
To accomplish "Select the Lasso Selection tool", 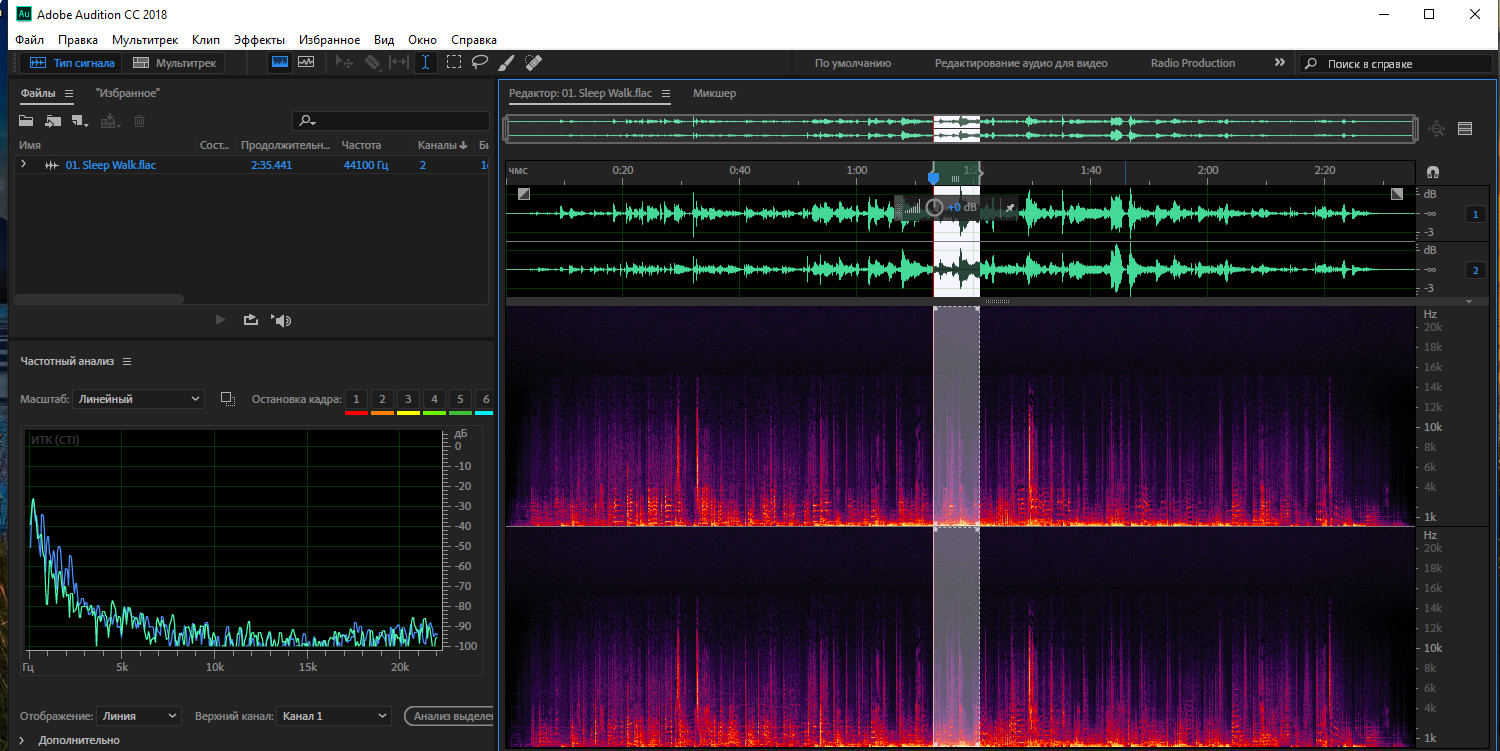I will 480,62.
